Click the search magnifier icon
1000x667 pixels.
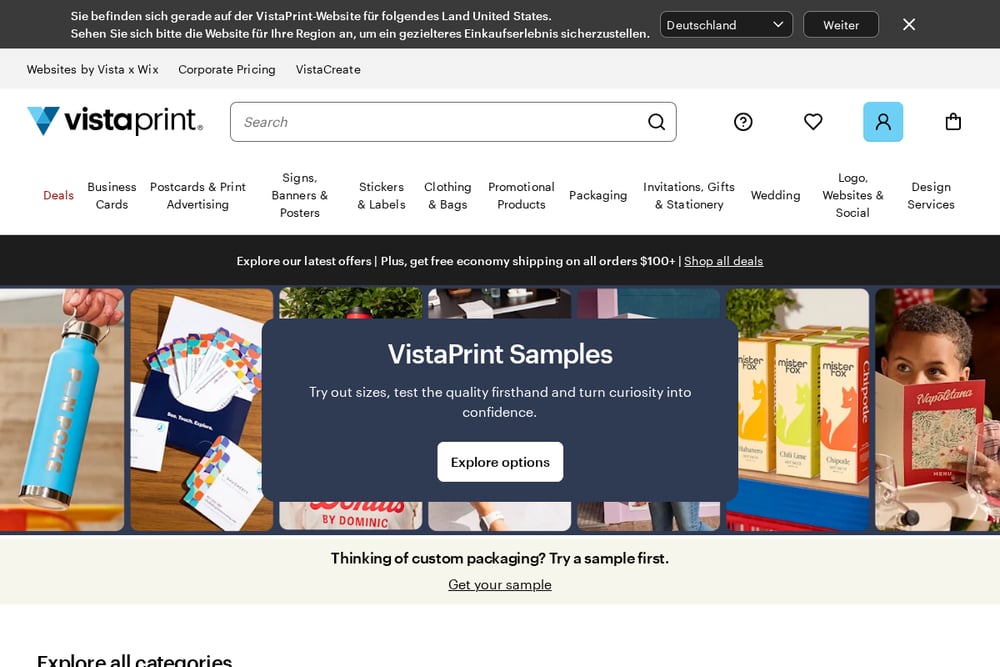(656, 122)
